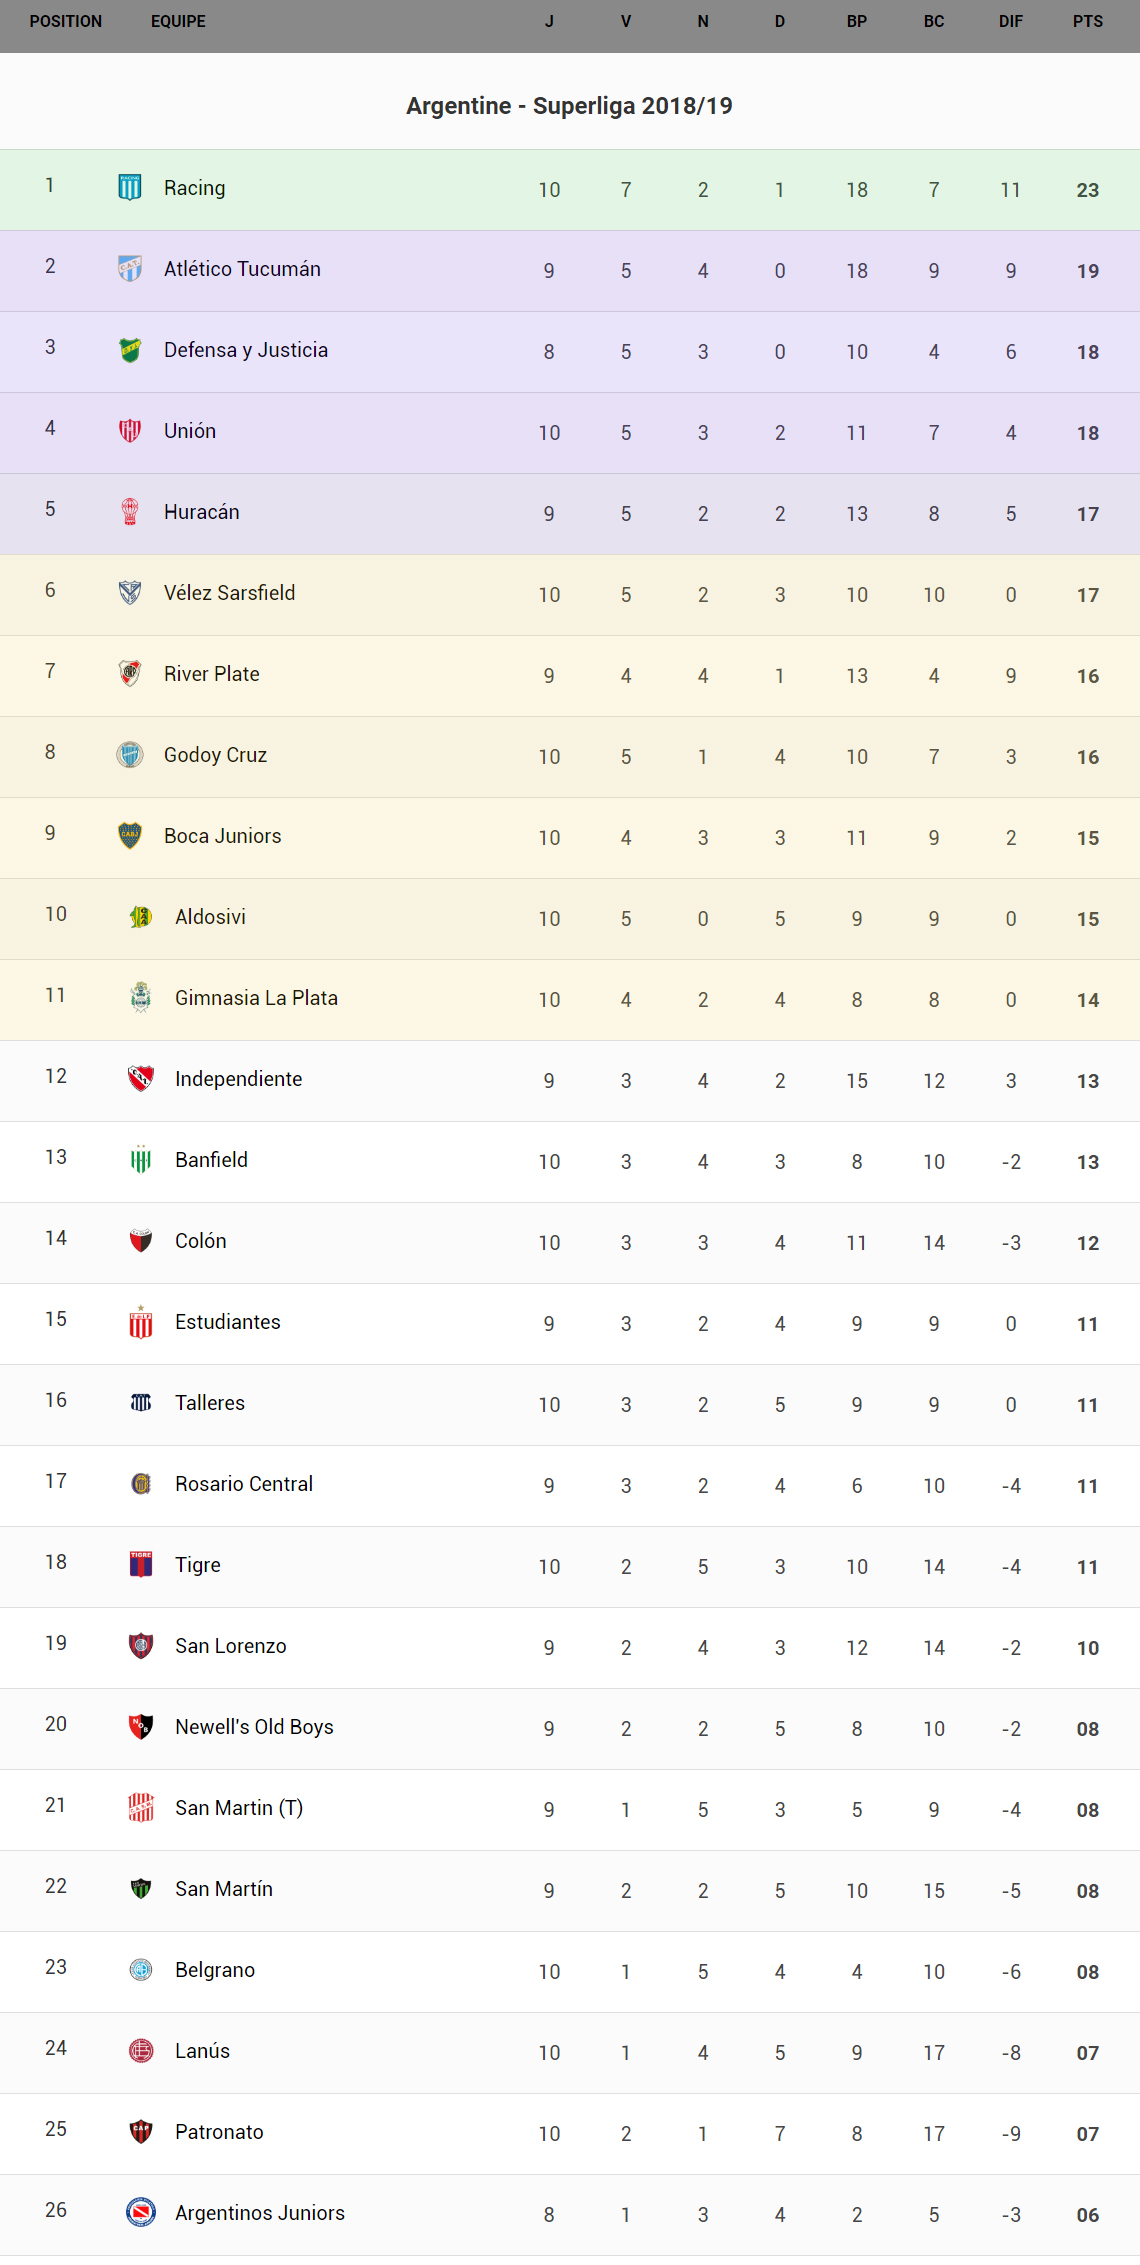The width and height of the screenshot is (1140, 2265).
Task: Click the River Plate crest icon
Action: click(x=130, y=673)
